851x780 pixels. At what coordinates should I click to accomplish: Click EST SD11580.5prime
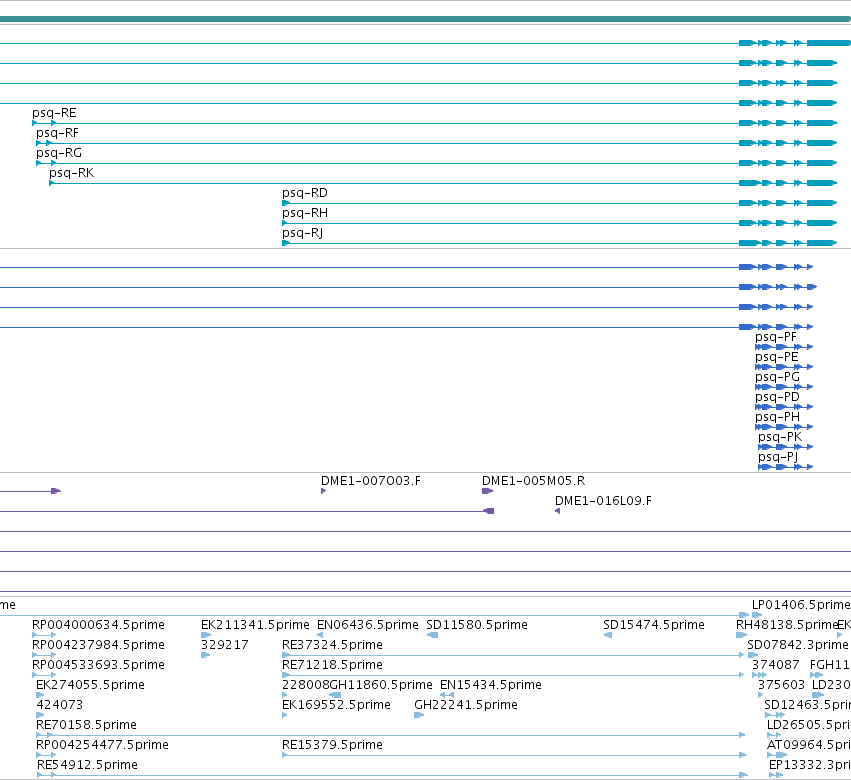477,625
